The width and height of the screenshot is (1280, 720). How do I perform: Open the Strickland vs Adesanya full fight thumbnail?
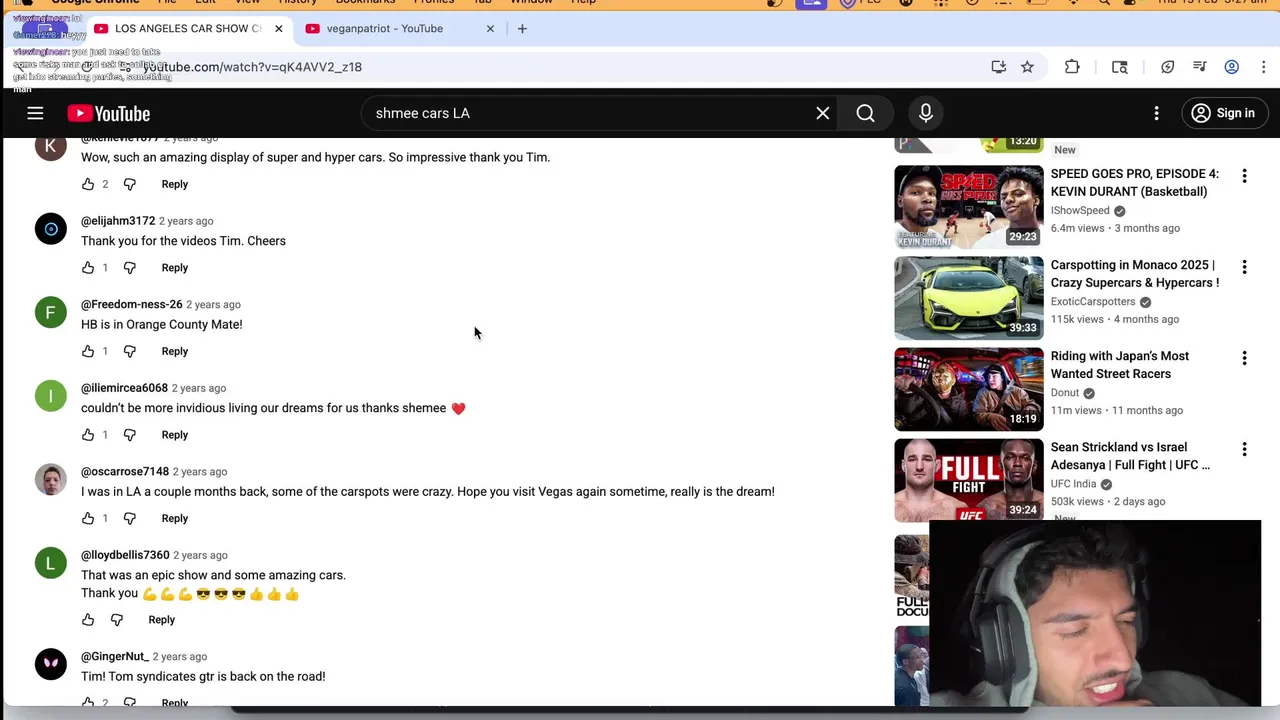(968, 480)
